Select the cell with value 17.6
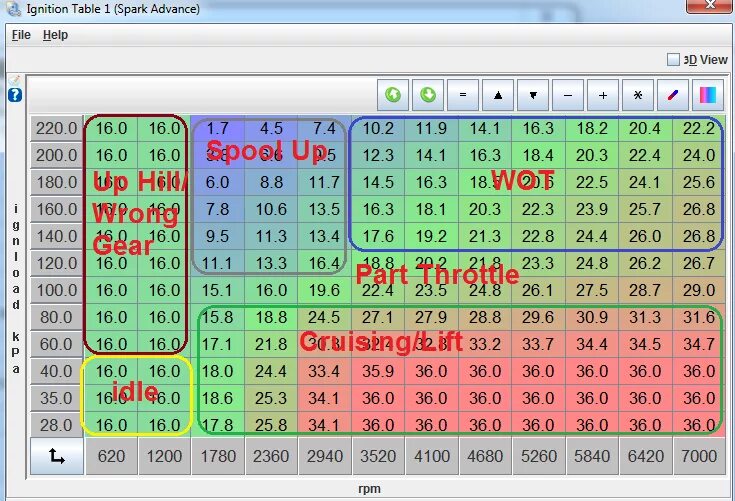 (x=378, y=236)
